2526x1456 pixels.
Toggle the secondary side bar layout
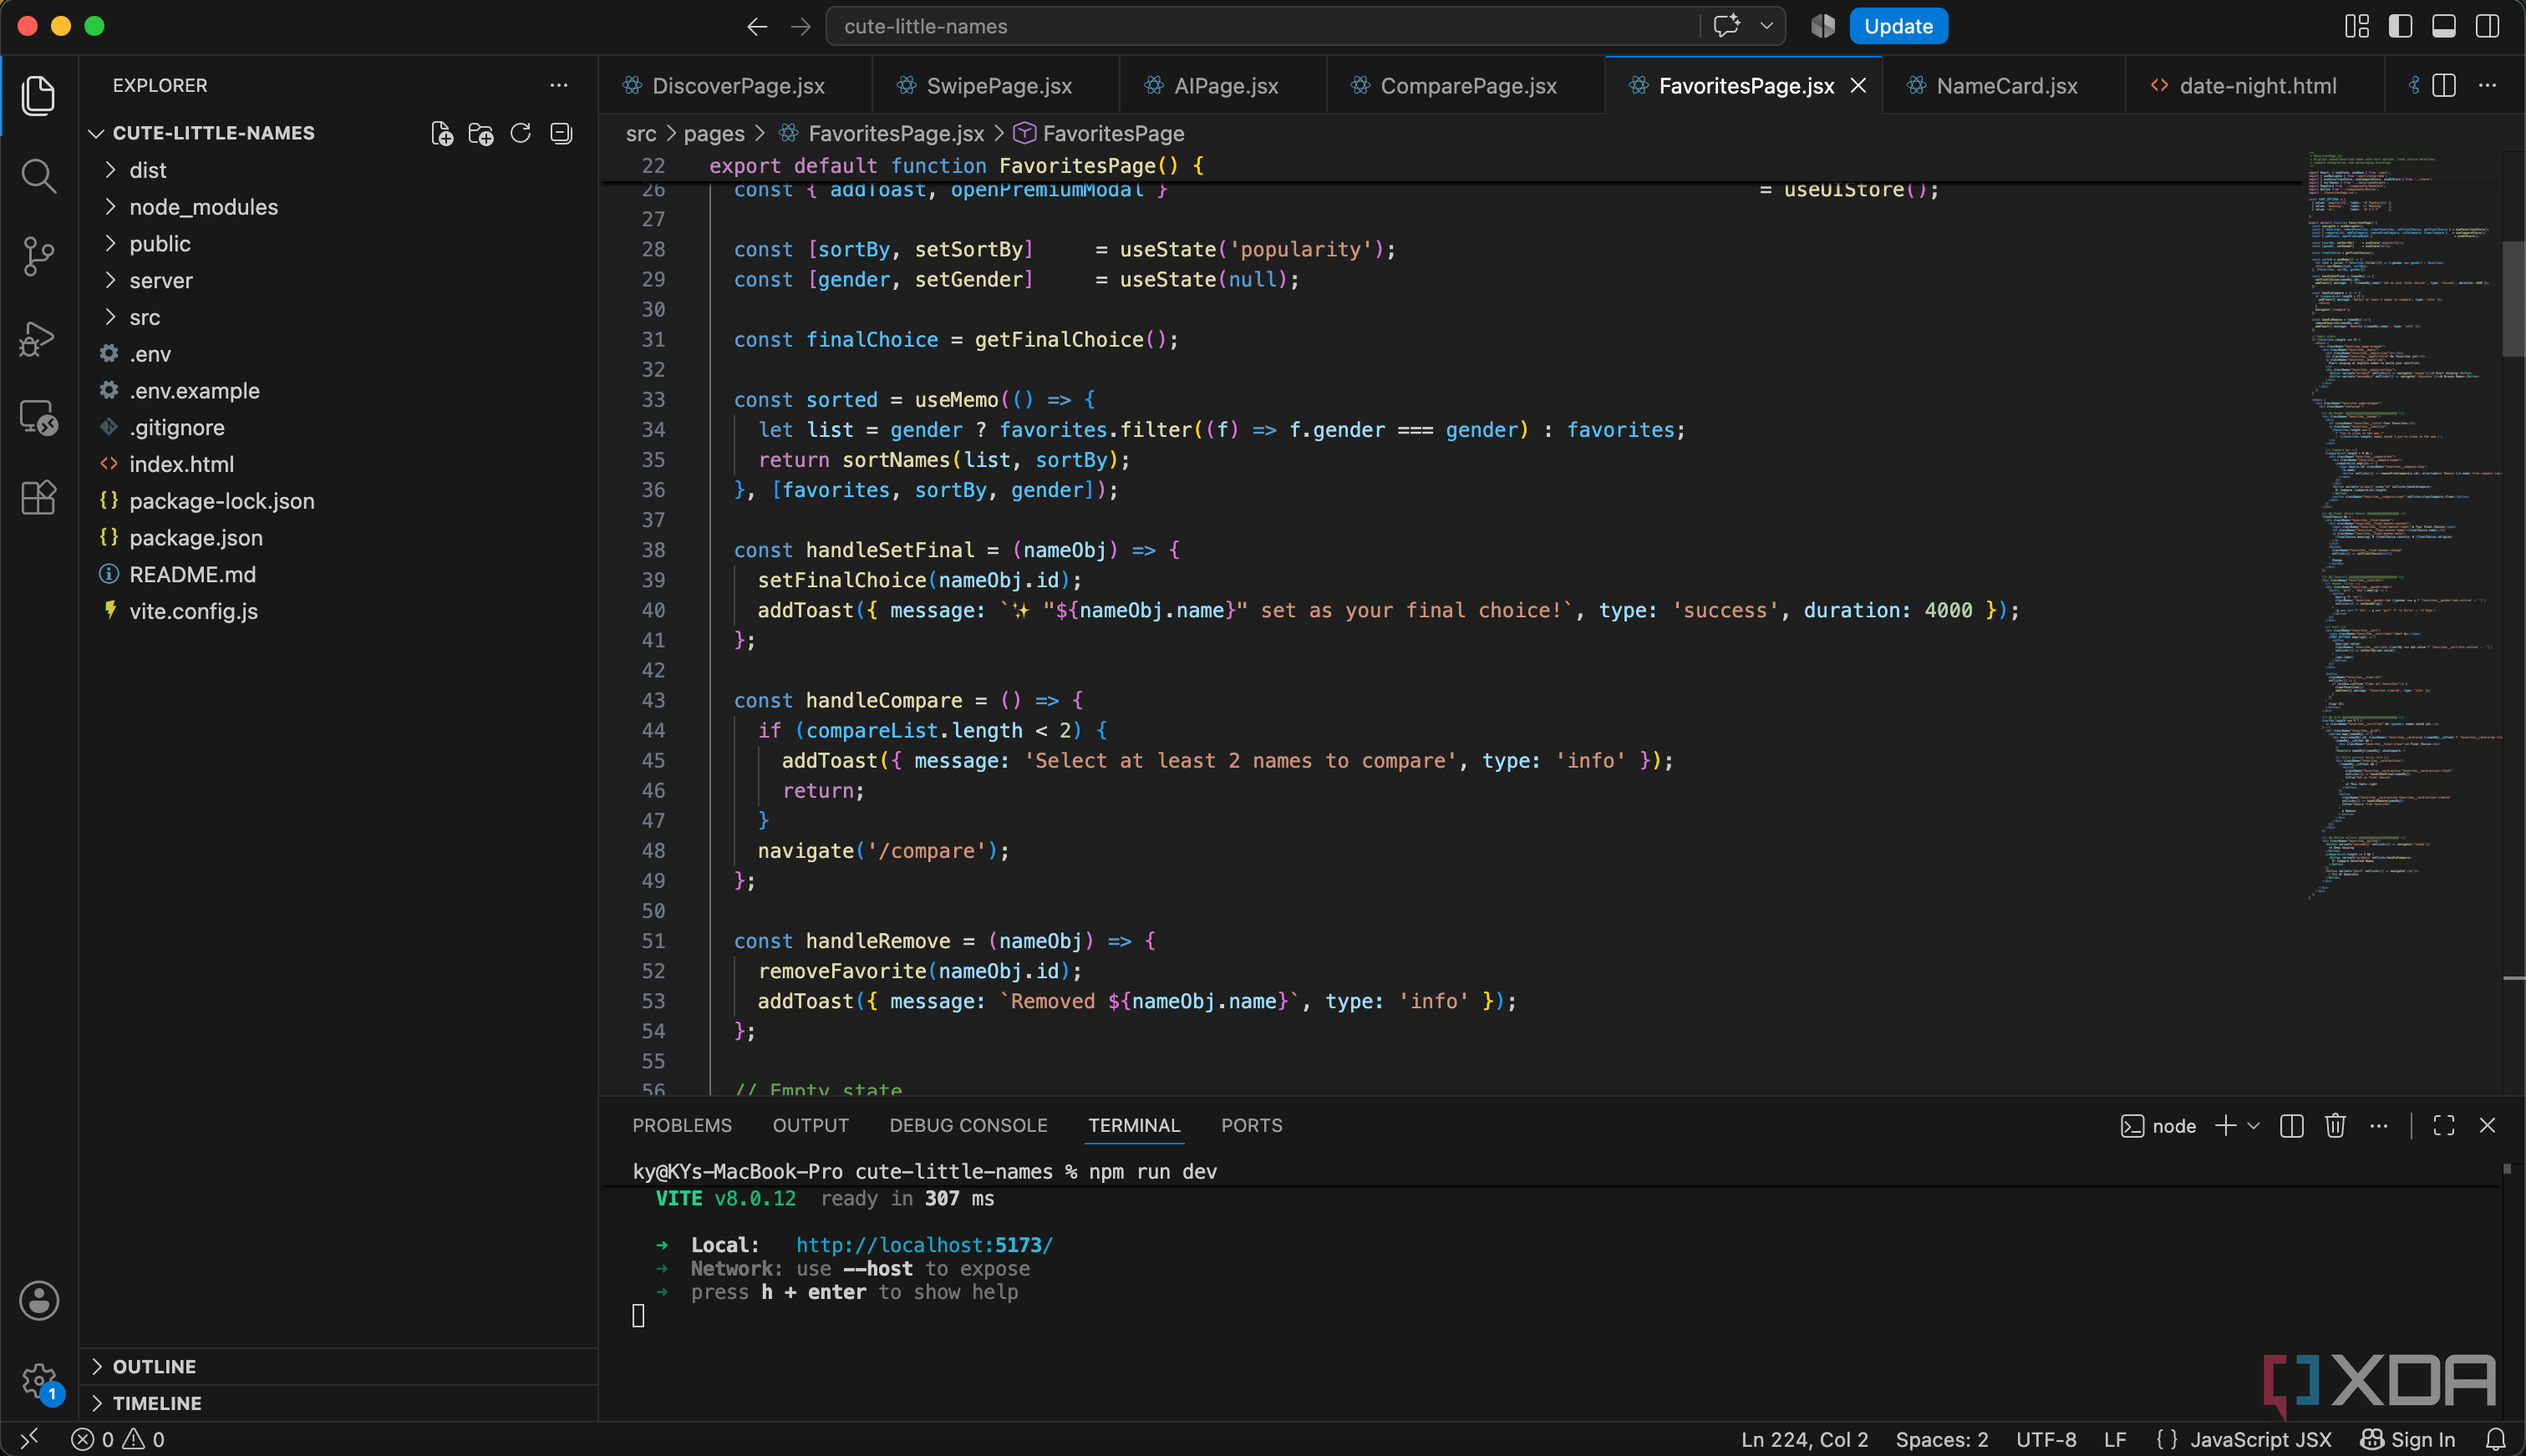(x=2488, y=26)
